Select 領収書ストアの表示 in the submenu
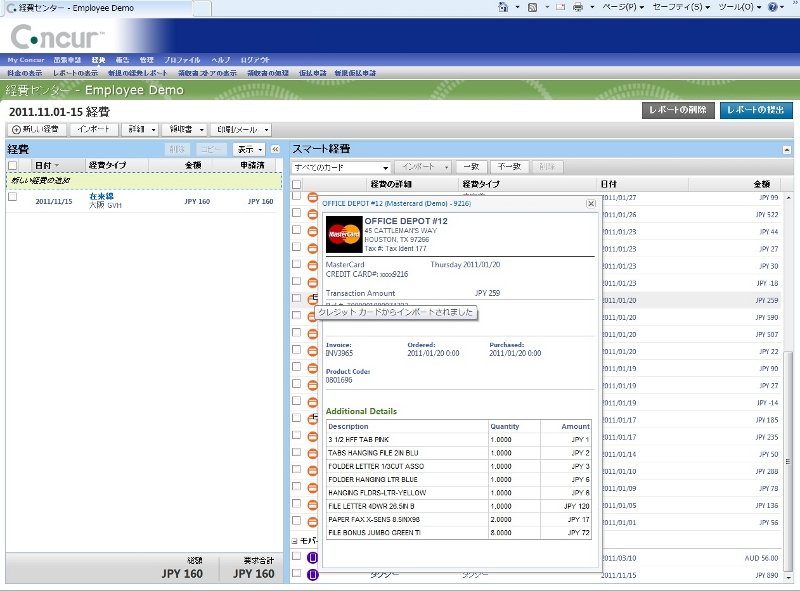Viewport: 800px width, 591px height. pos(207,73)
